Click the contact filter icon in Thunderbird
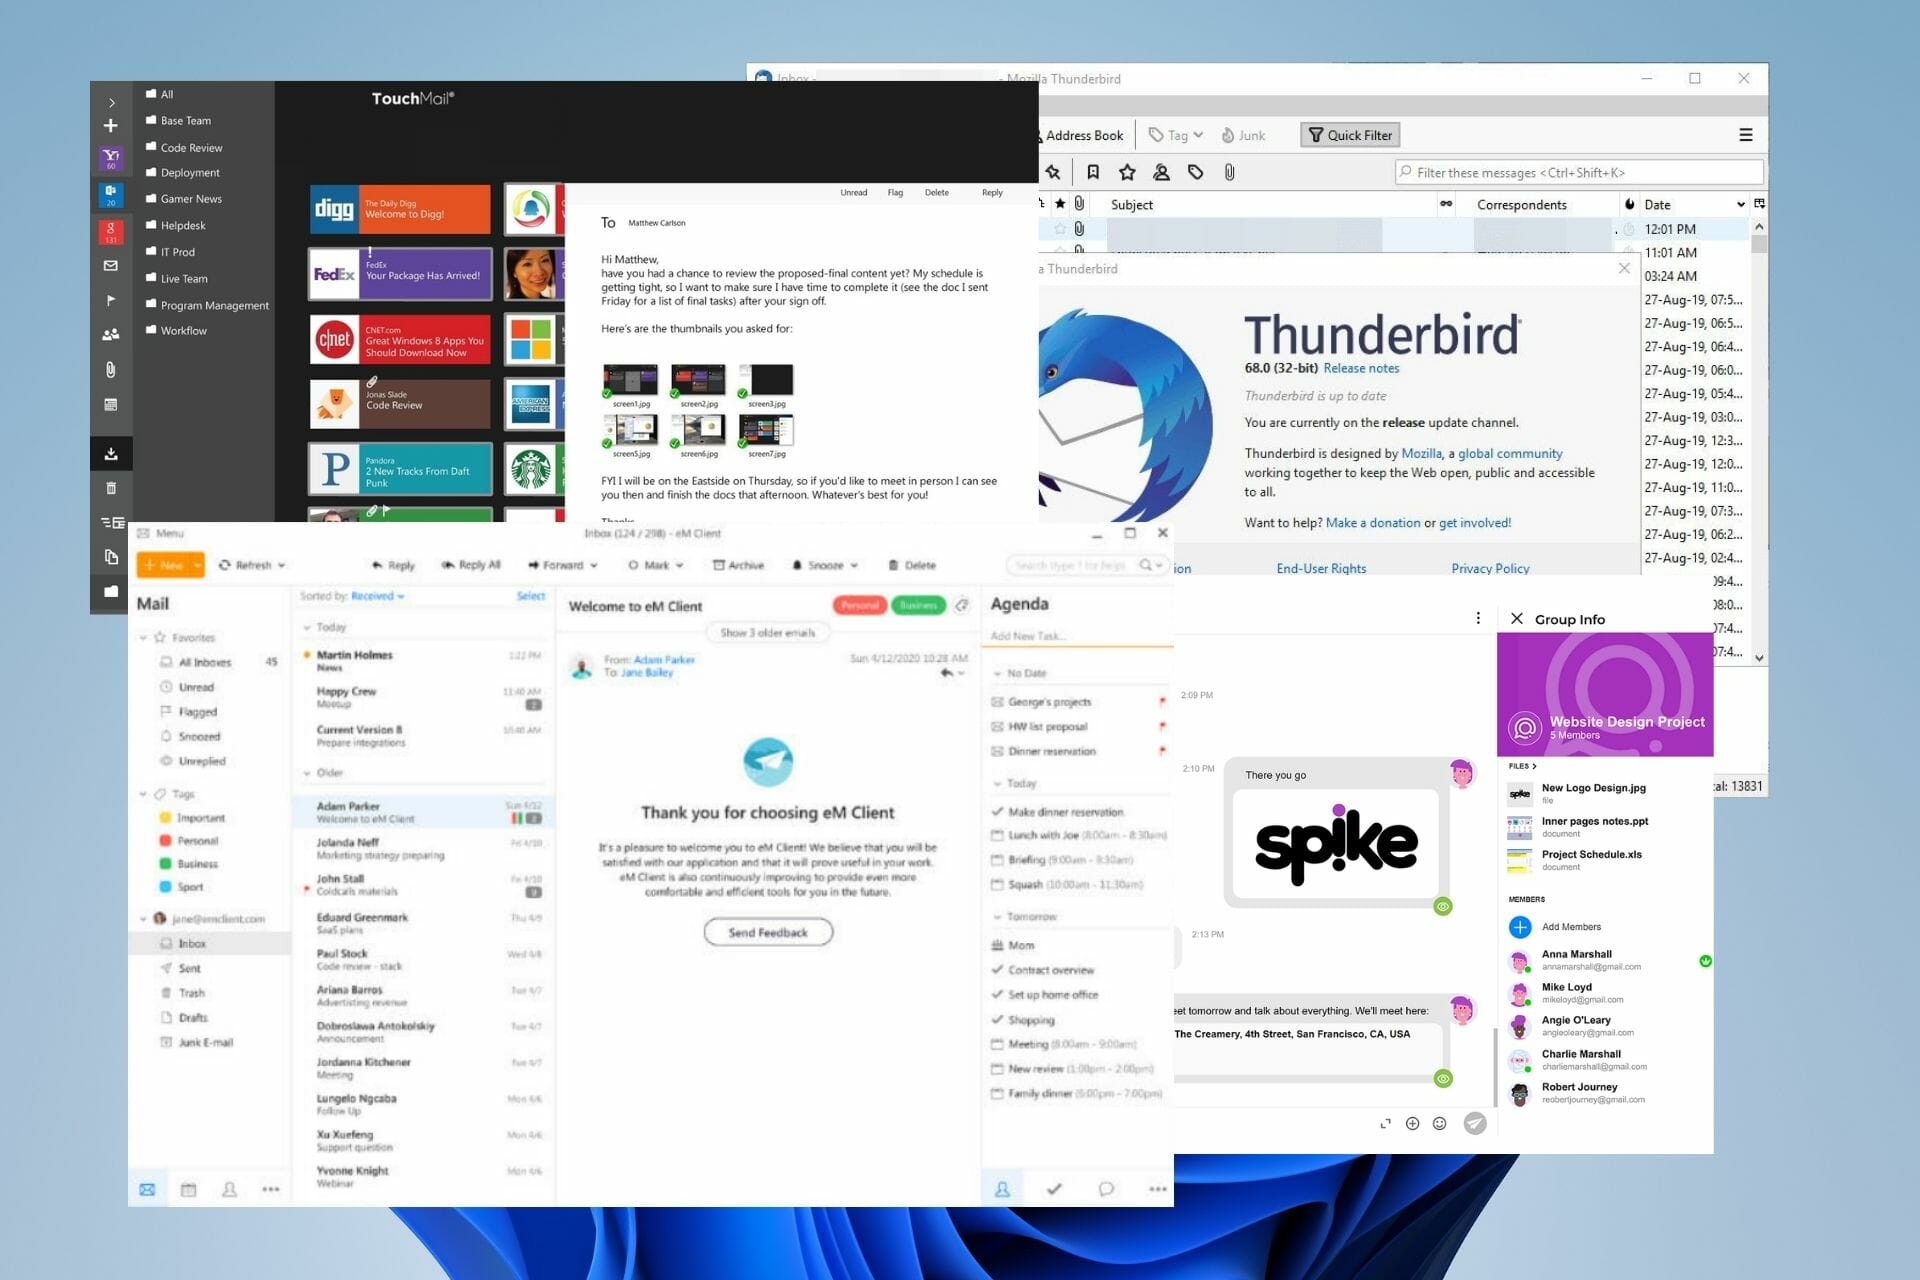 tap(1161, 172)
